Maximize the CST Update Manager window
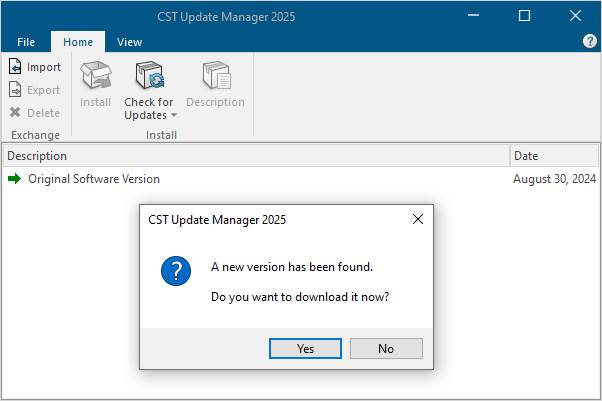The height and width of the screenshot is (401, 602). (x=524, y=16)
